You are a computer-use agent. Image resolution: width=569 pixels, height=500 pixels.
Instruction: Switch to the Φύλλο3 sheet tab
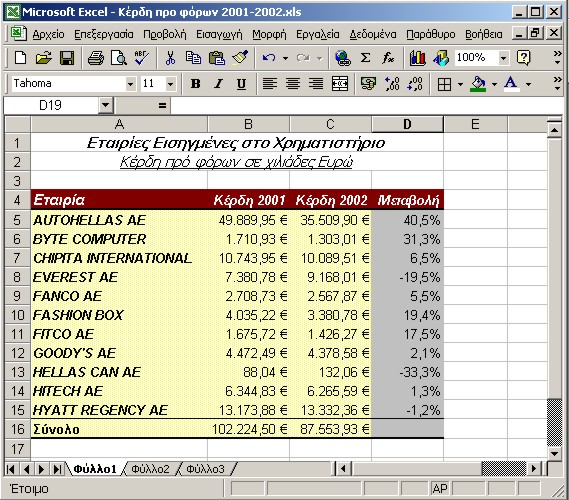click(205, 469)
